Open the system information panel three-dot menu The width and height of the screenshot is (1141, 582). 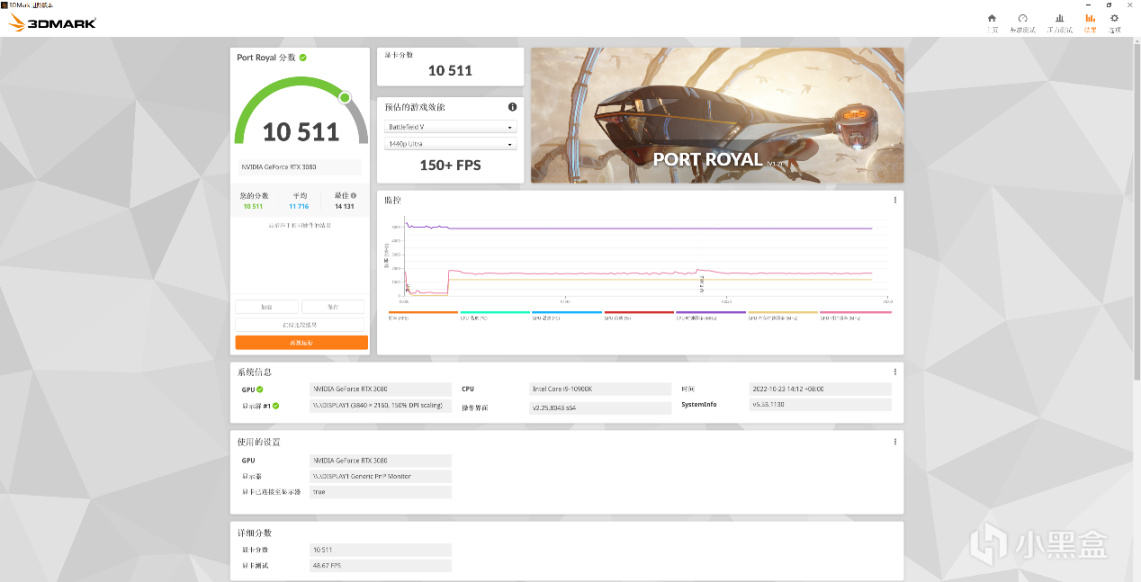coord(895,372)
